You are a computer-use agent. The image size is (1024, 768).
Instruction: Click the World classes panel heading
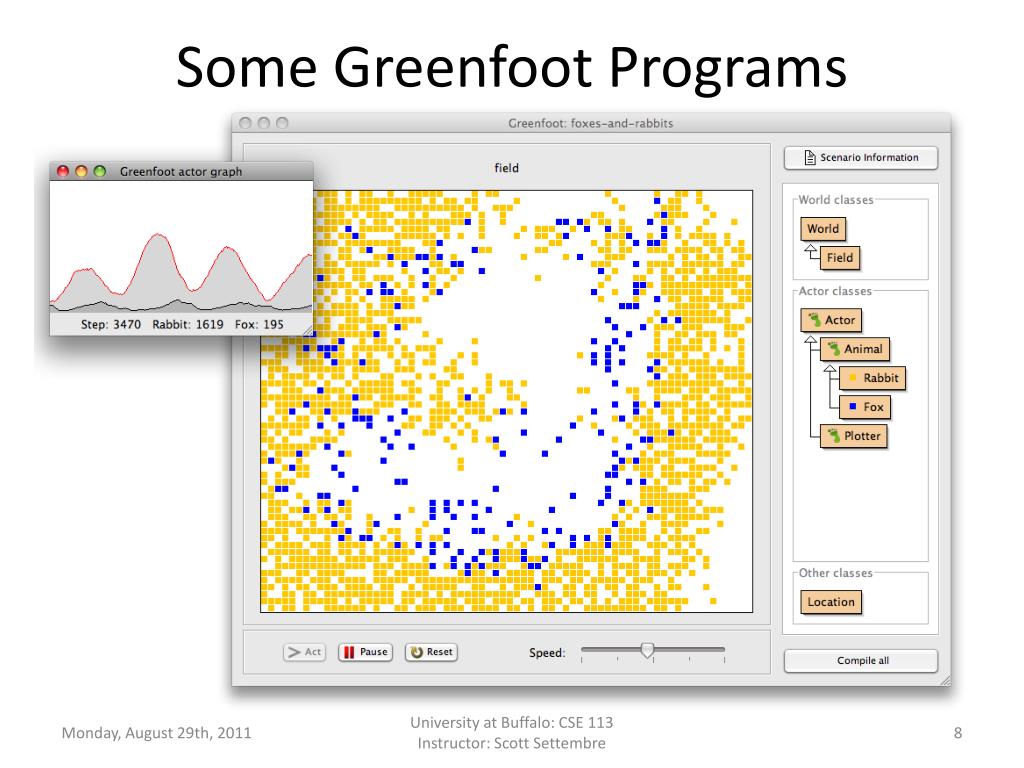[x=836, y=200]
